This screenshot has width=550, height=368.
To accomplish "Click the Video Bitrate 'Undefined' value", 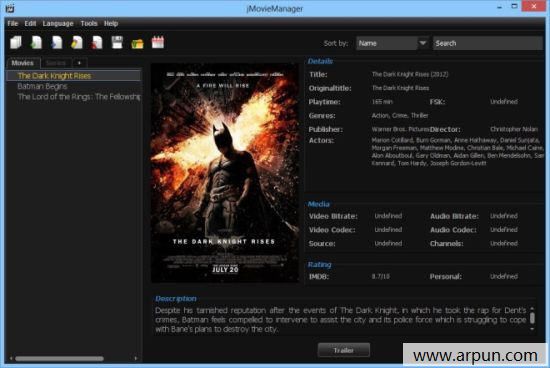I will [388, 216].
